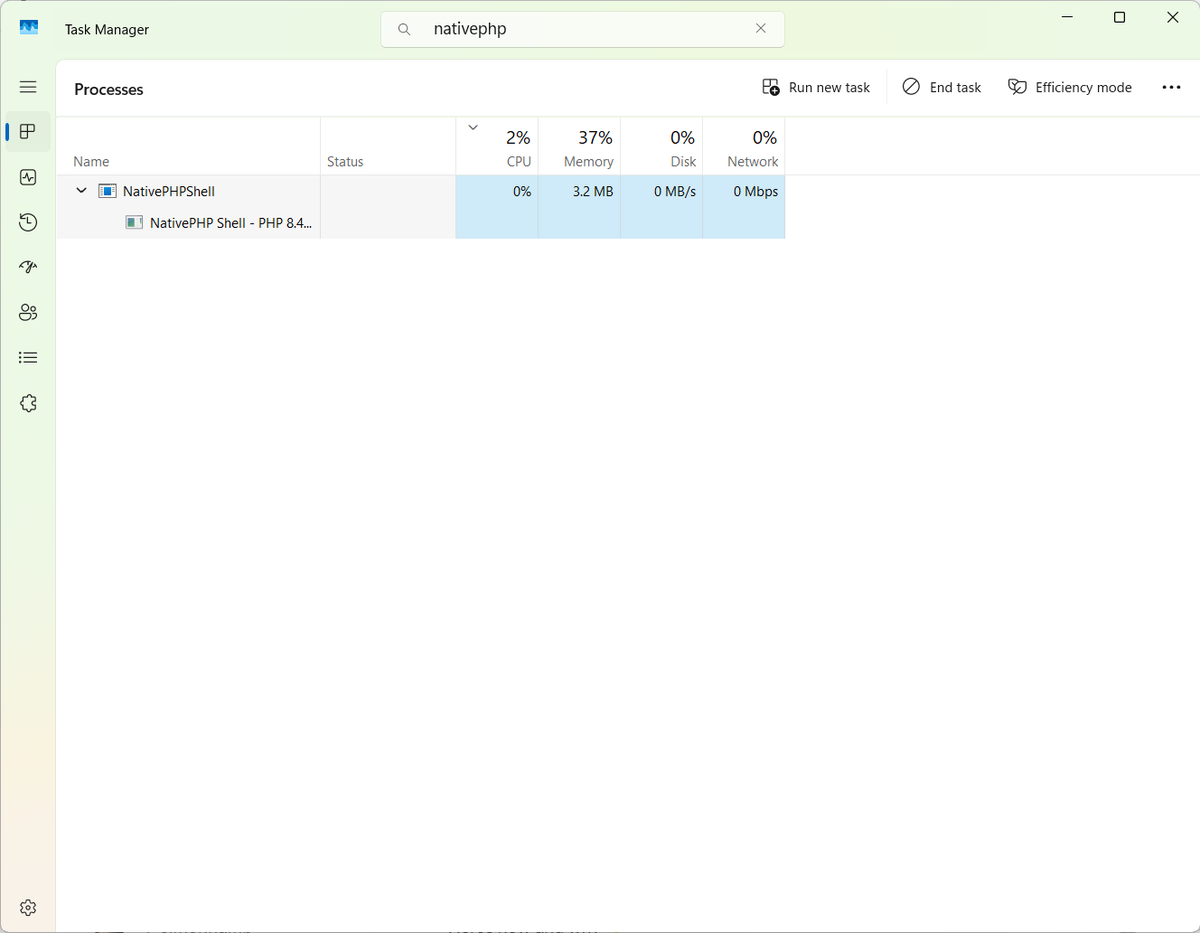The image size is (1200, 933).
Task: Sort by the Network column header
Action: pyautogui.click(x=743, y=148)
